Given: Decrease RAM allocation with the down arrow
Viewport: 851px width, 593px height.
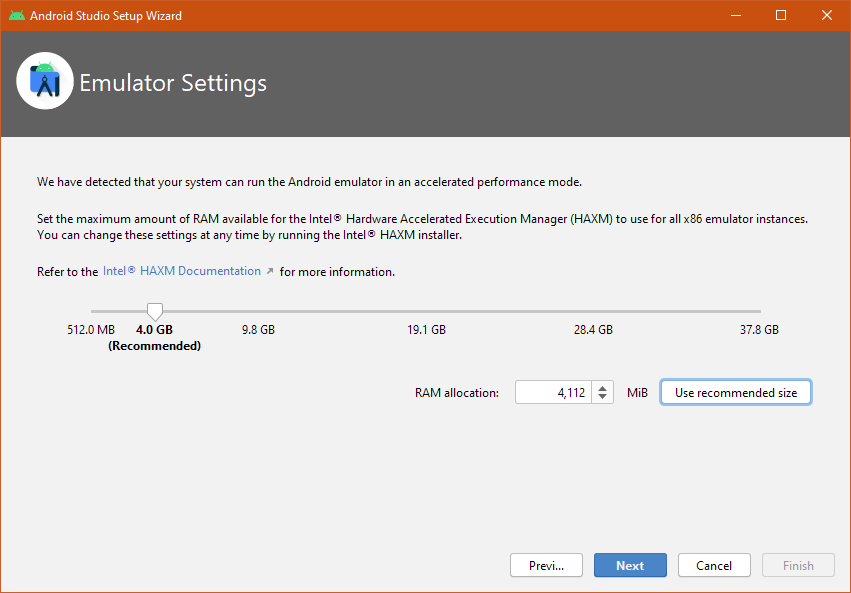Looking at the screenshot, I should click(602, 398).
